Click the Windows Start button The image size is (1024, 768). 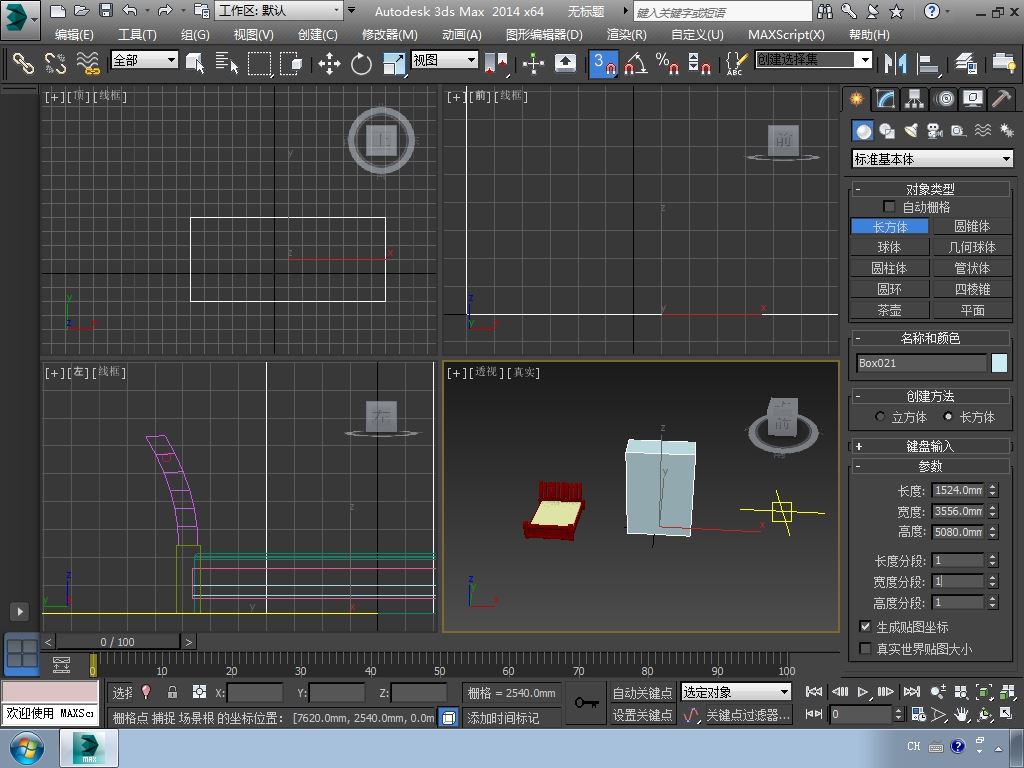pyautogui.click(x=26, y=748)
